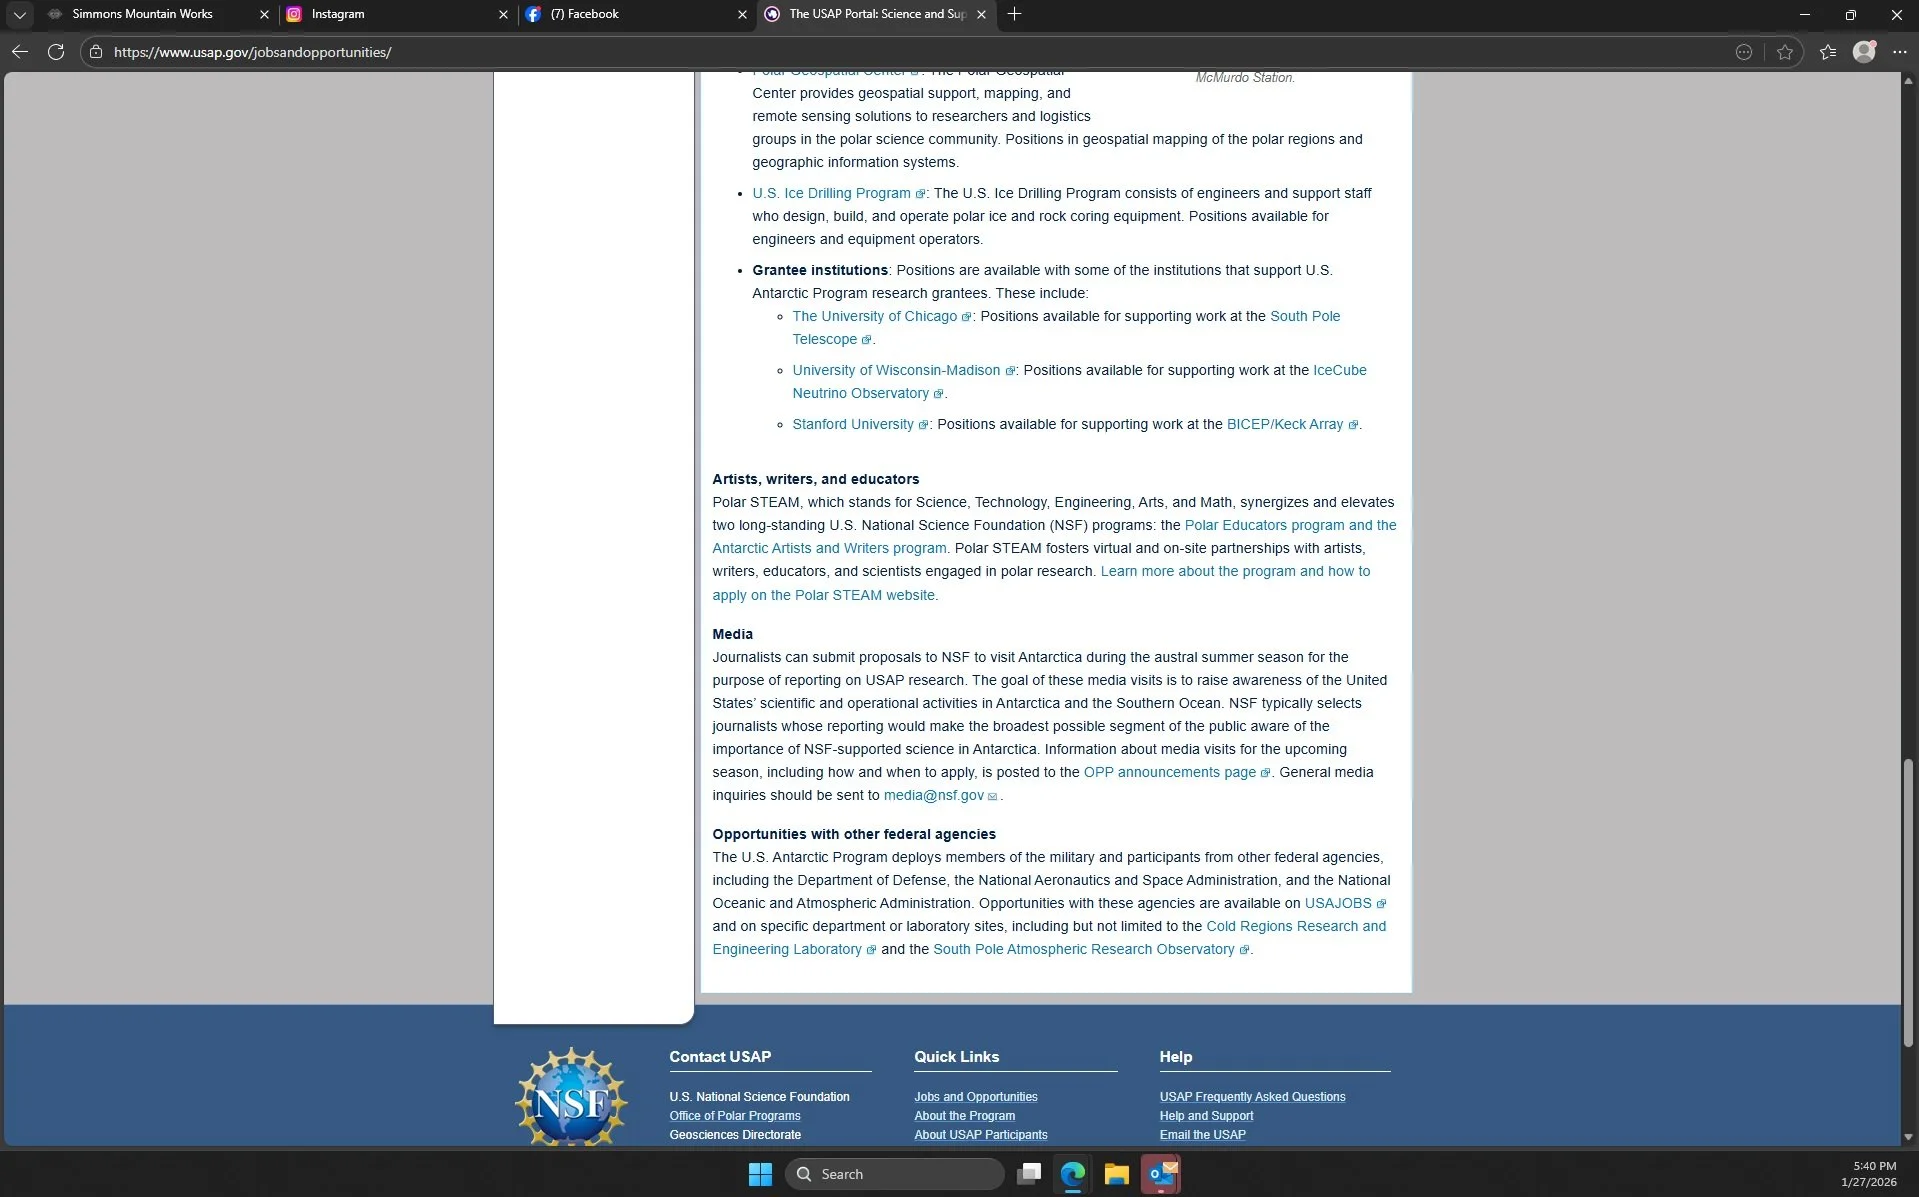Open the favorites list icon

pyautogui.click(x=1828, y=52)
